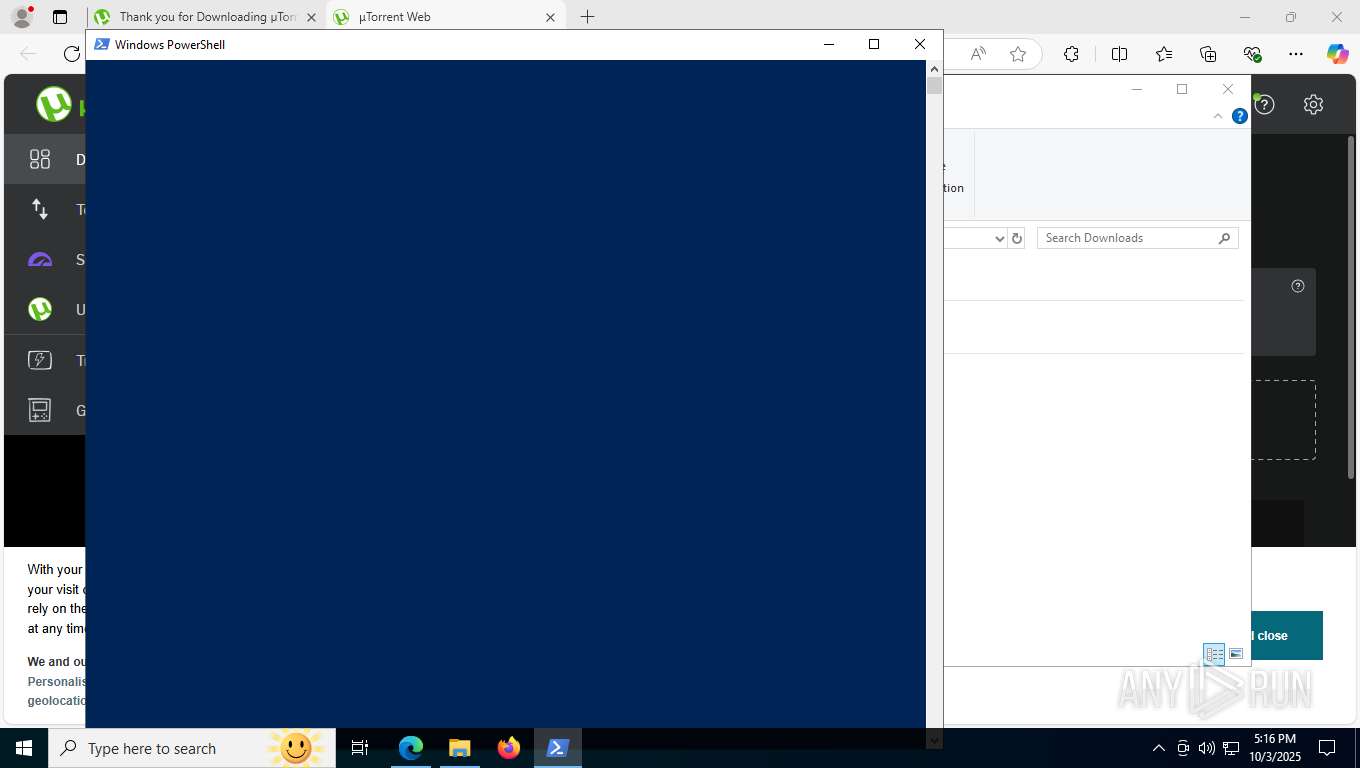Open uTorrent help question mark icon
This screenshot has width=1360, height=768.
(1264, 104)
